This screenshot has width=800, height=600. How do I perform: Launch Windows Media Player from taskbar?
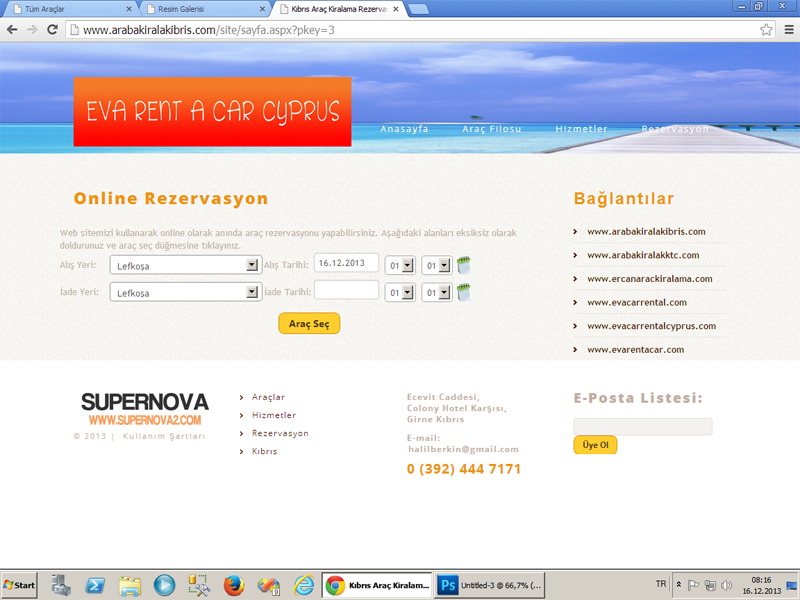(x=164, y=585)
